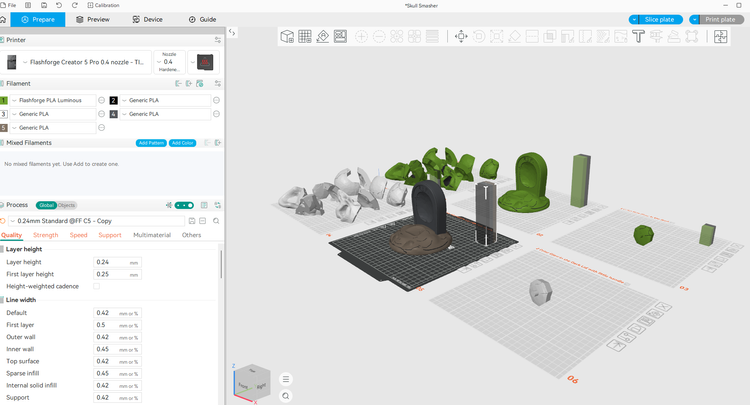Click the Slice plate button
Screen dimensions: 750x405
pos(660,20)
